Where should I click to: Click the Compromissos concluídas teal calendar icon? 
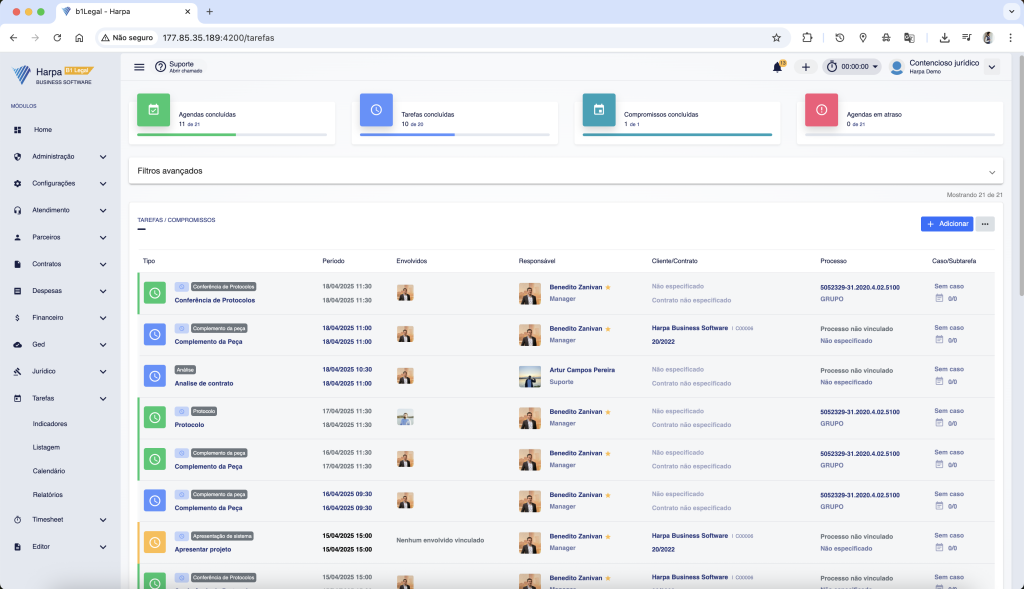pos(599,110)
